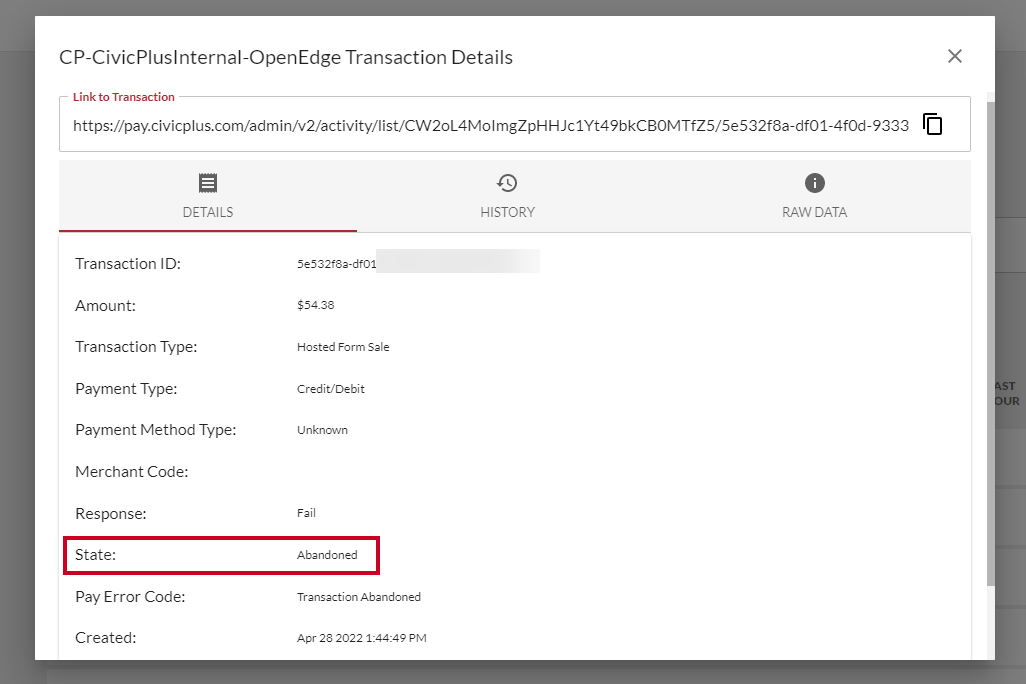
Task: Click the 'Hosted Form Sale' transaction type value
Action: point(343,347)
